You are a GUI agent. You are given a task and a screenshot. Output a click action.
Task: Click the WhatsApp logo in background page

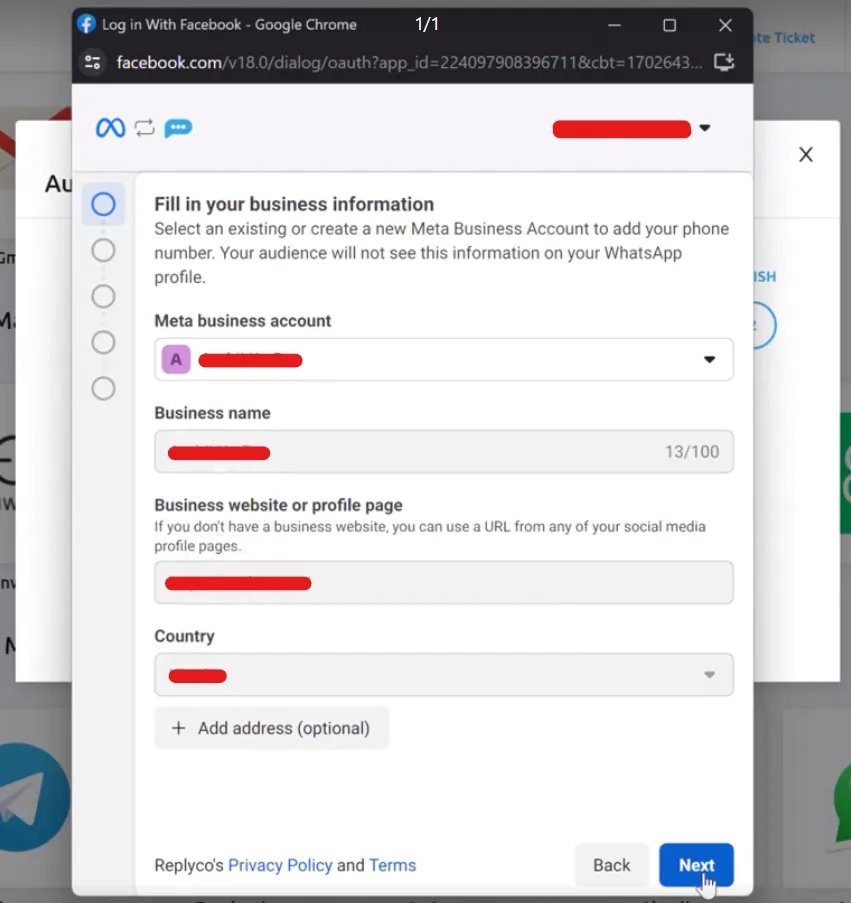[842, 799]
